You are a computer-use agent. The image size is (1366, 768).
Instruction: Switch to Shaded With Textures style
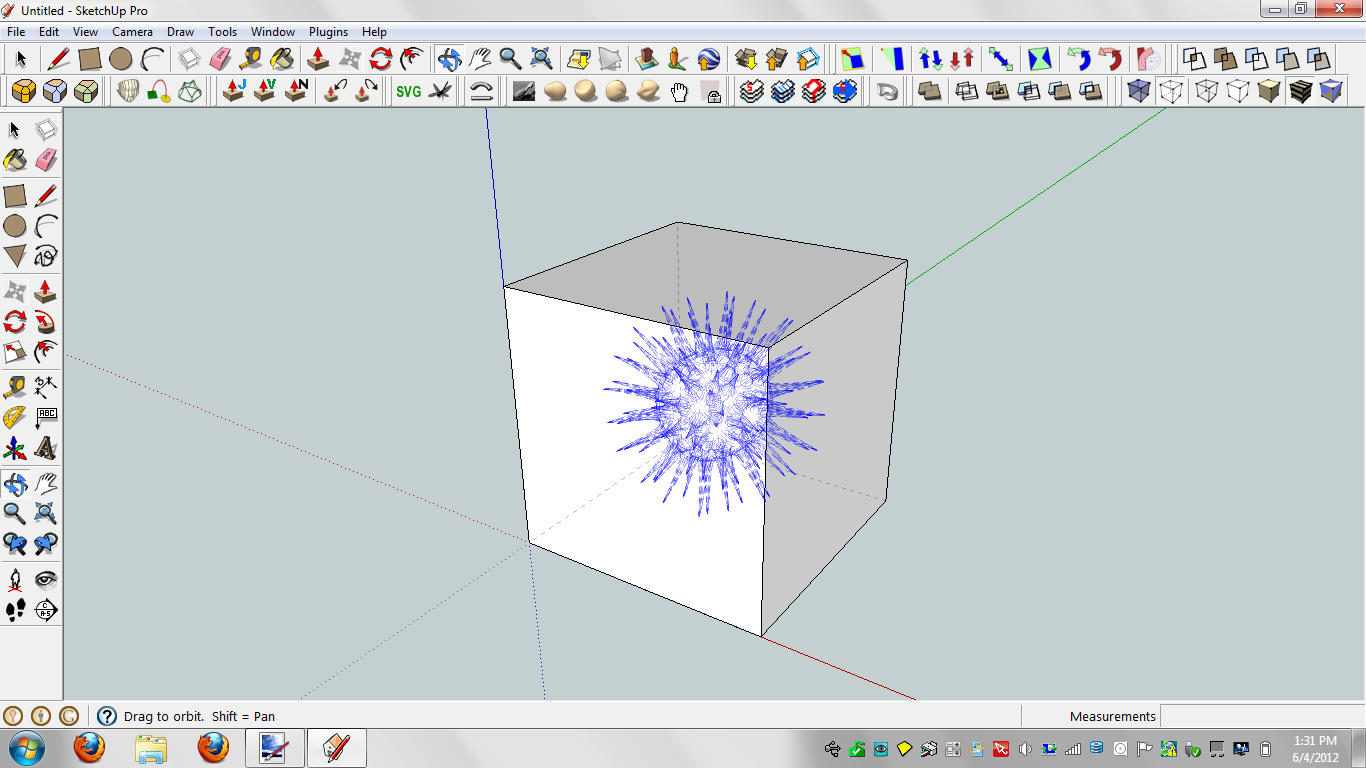(1299, 92)
